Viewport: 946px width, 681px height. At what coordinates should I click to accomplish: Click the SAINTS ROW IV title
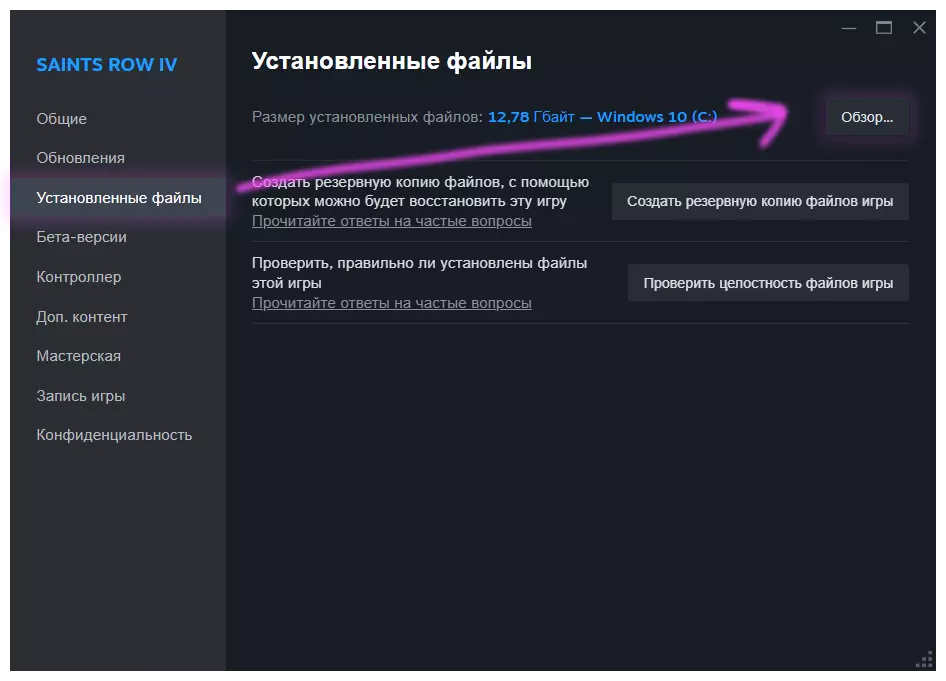click(107, 65)
